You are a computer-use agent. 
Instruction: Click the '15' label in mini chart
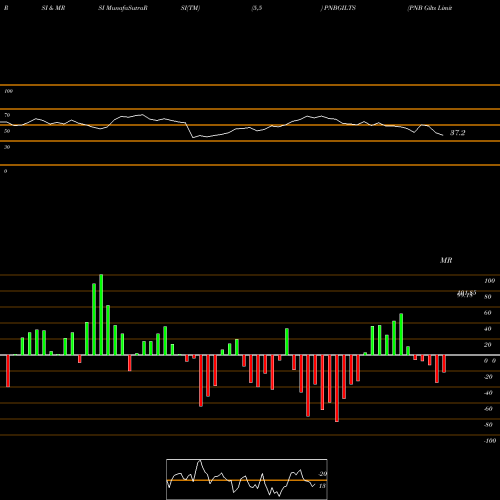pos(322,486)
